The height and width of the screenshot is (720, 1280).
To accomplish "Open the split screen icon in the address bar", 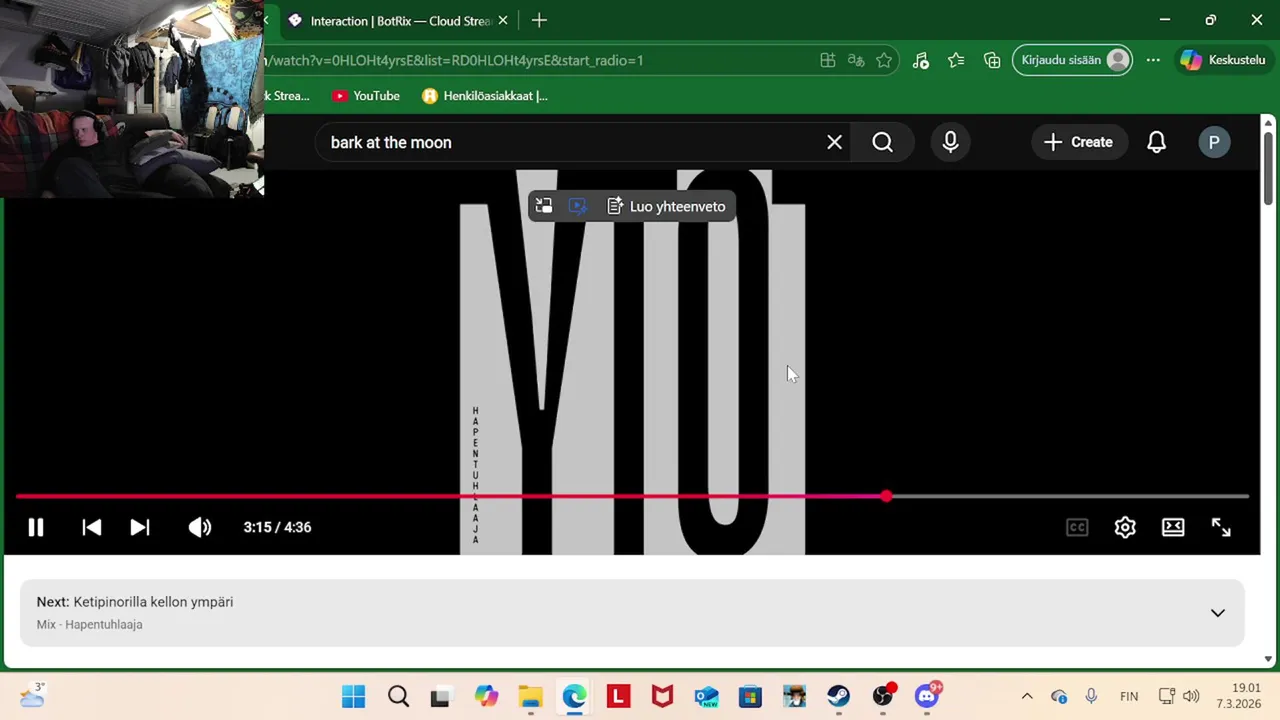I will [x=828, y=60].
